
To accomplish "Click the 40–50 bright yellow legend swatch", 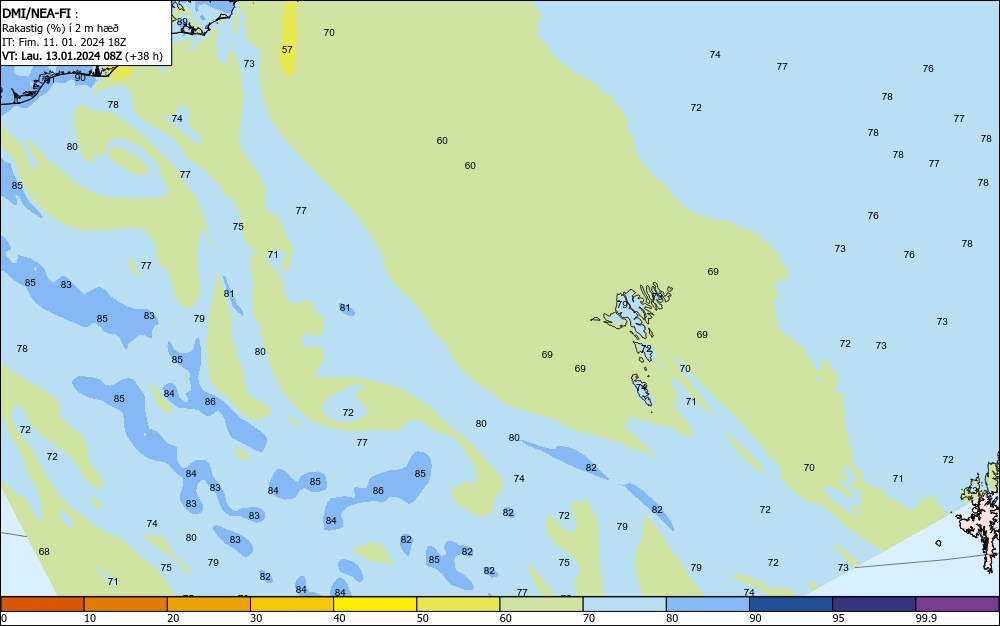I will (375, 604).
